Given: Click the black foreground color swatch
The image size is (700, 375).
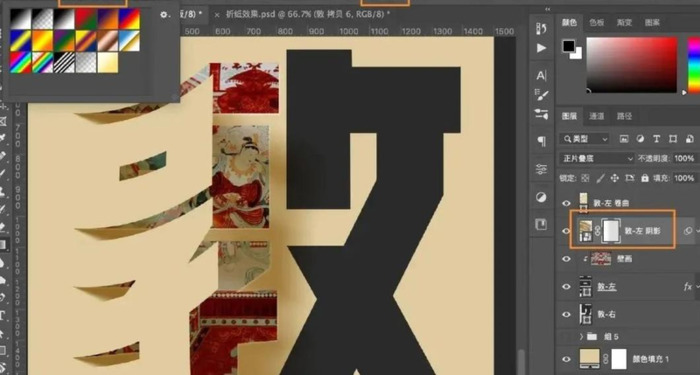Looking at the screenshot, I should coord(568,46).
